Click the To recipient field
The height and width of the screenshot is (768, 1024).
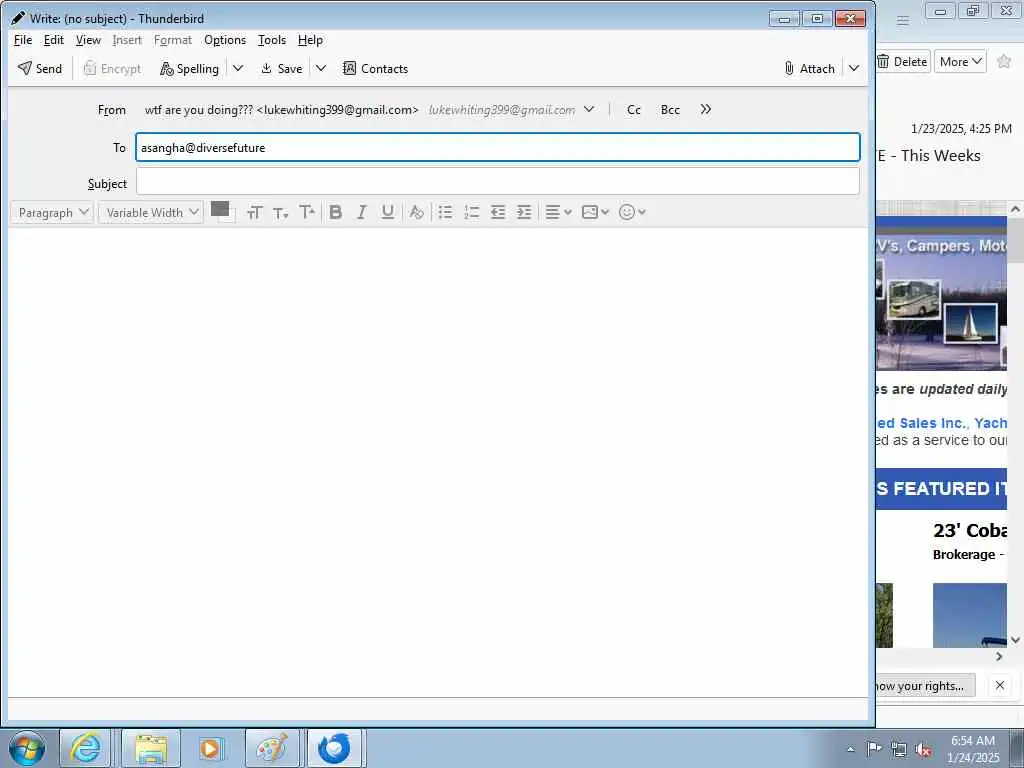point(498,148)
